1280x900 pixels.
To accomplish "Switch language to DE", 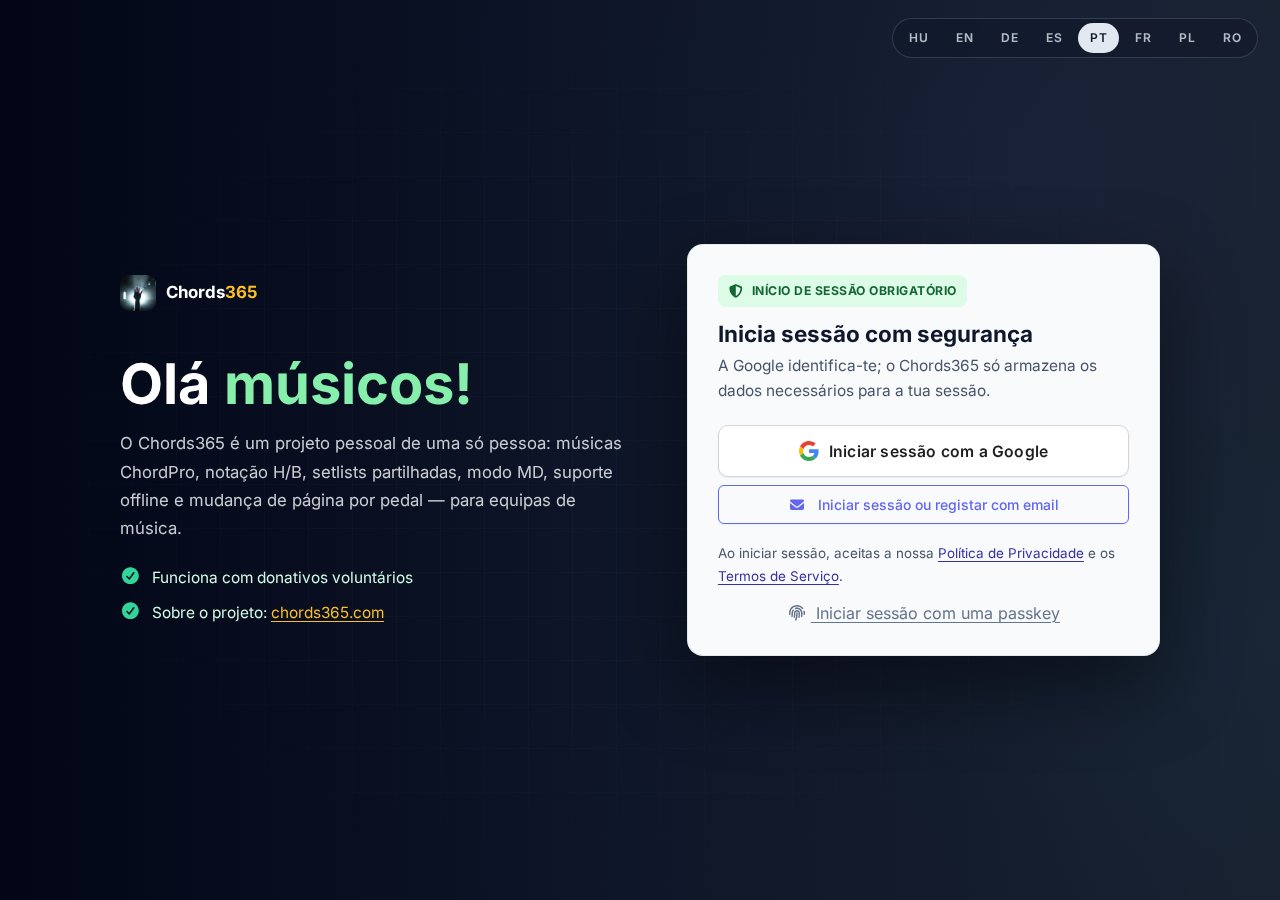I will pos(1009,38).
